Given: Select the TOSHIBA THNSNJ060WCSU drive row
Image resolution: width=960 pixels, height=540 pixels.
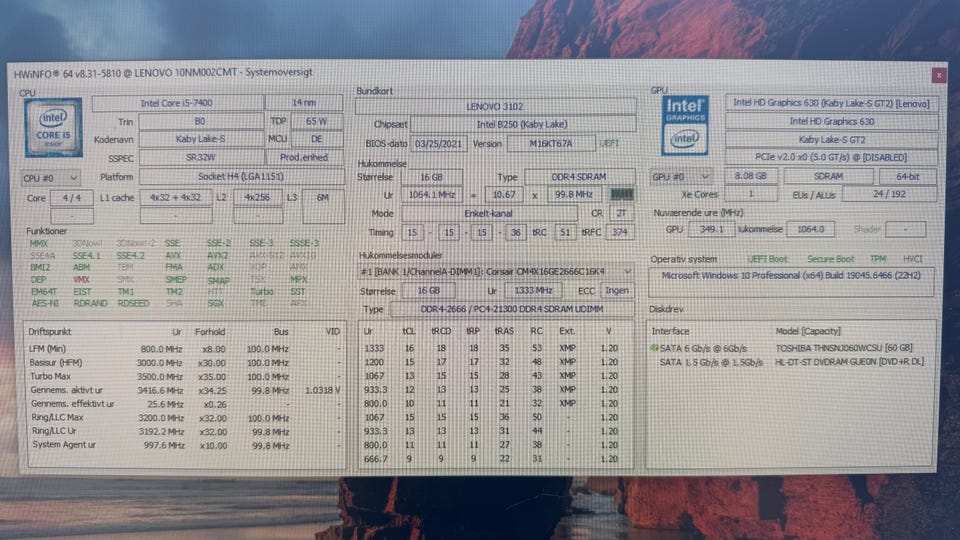Looking at the screenshot, I should point(789,348).
